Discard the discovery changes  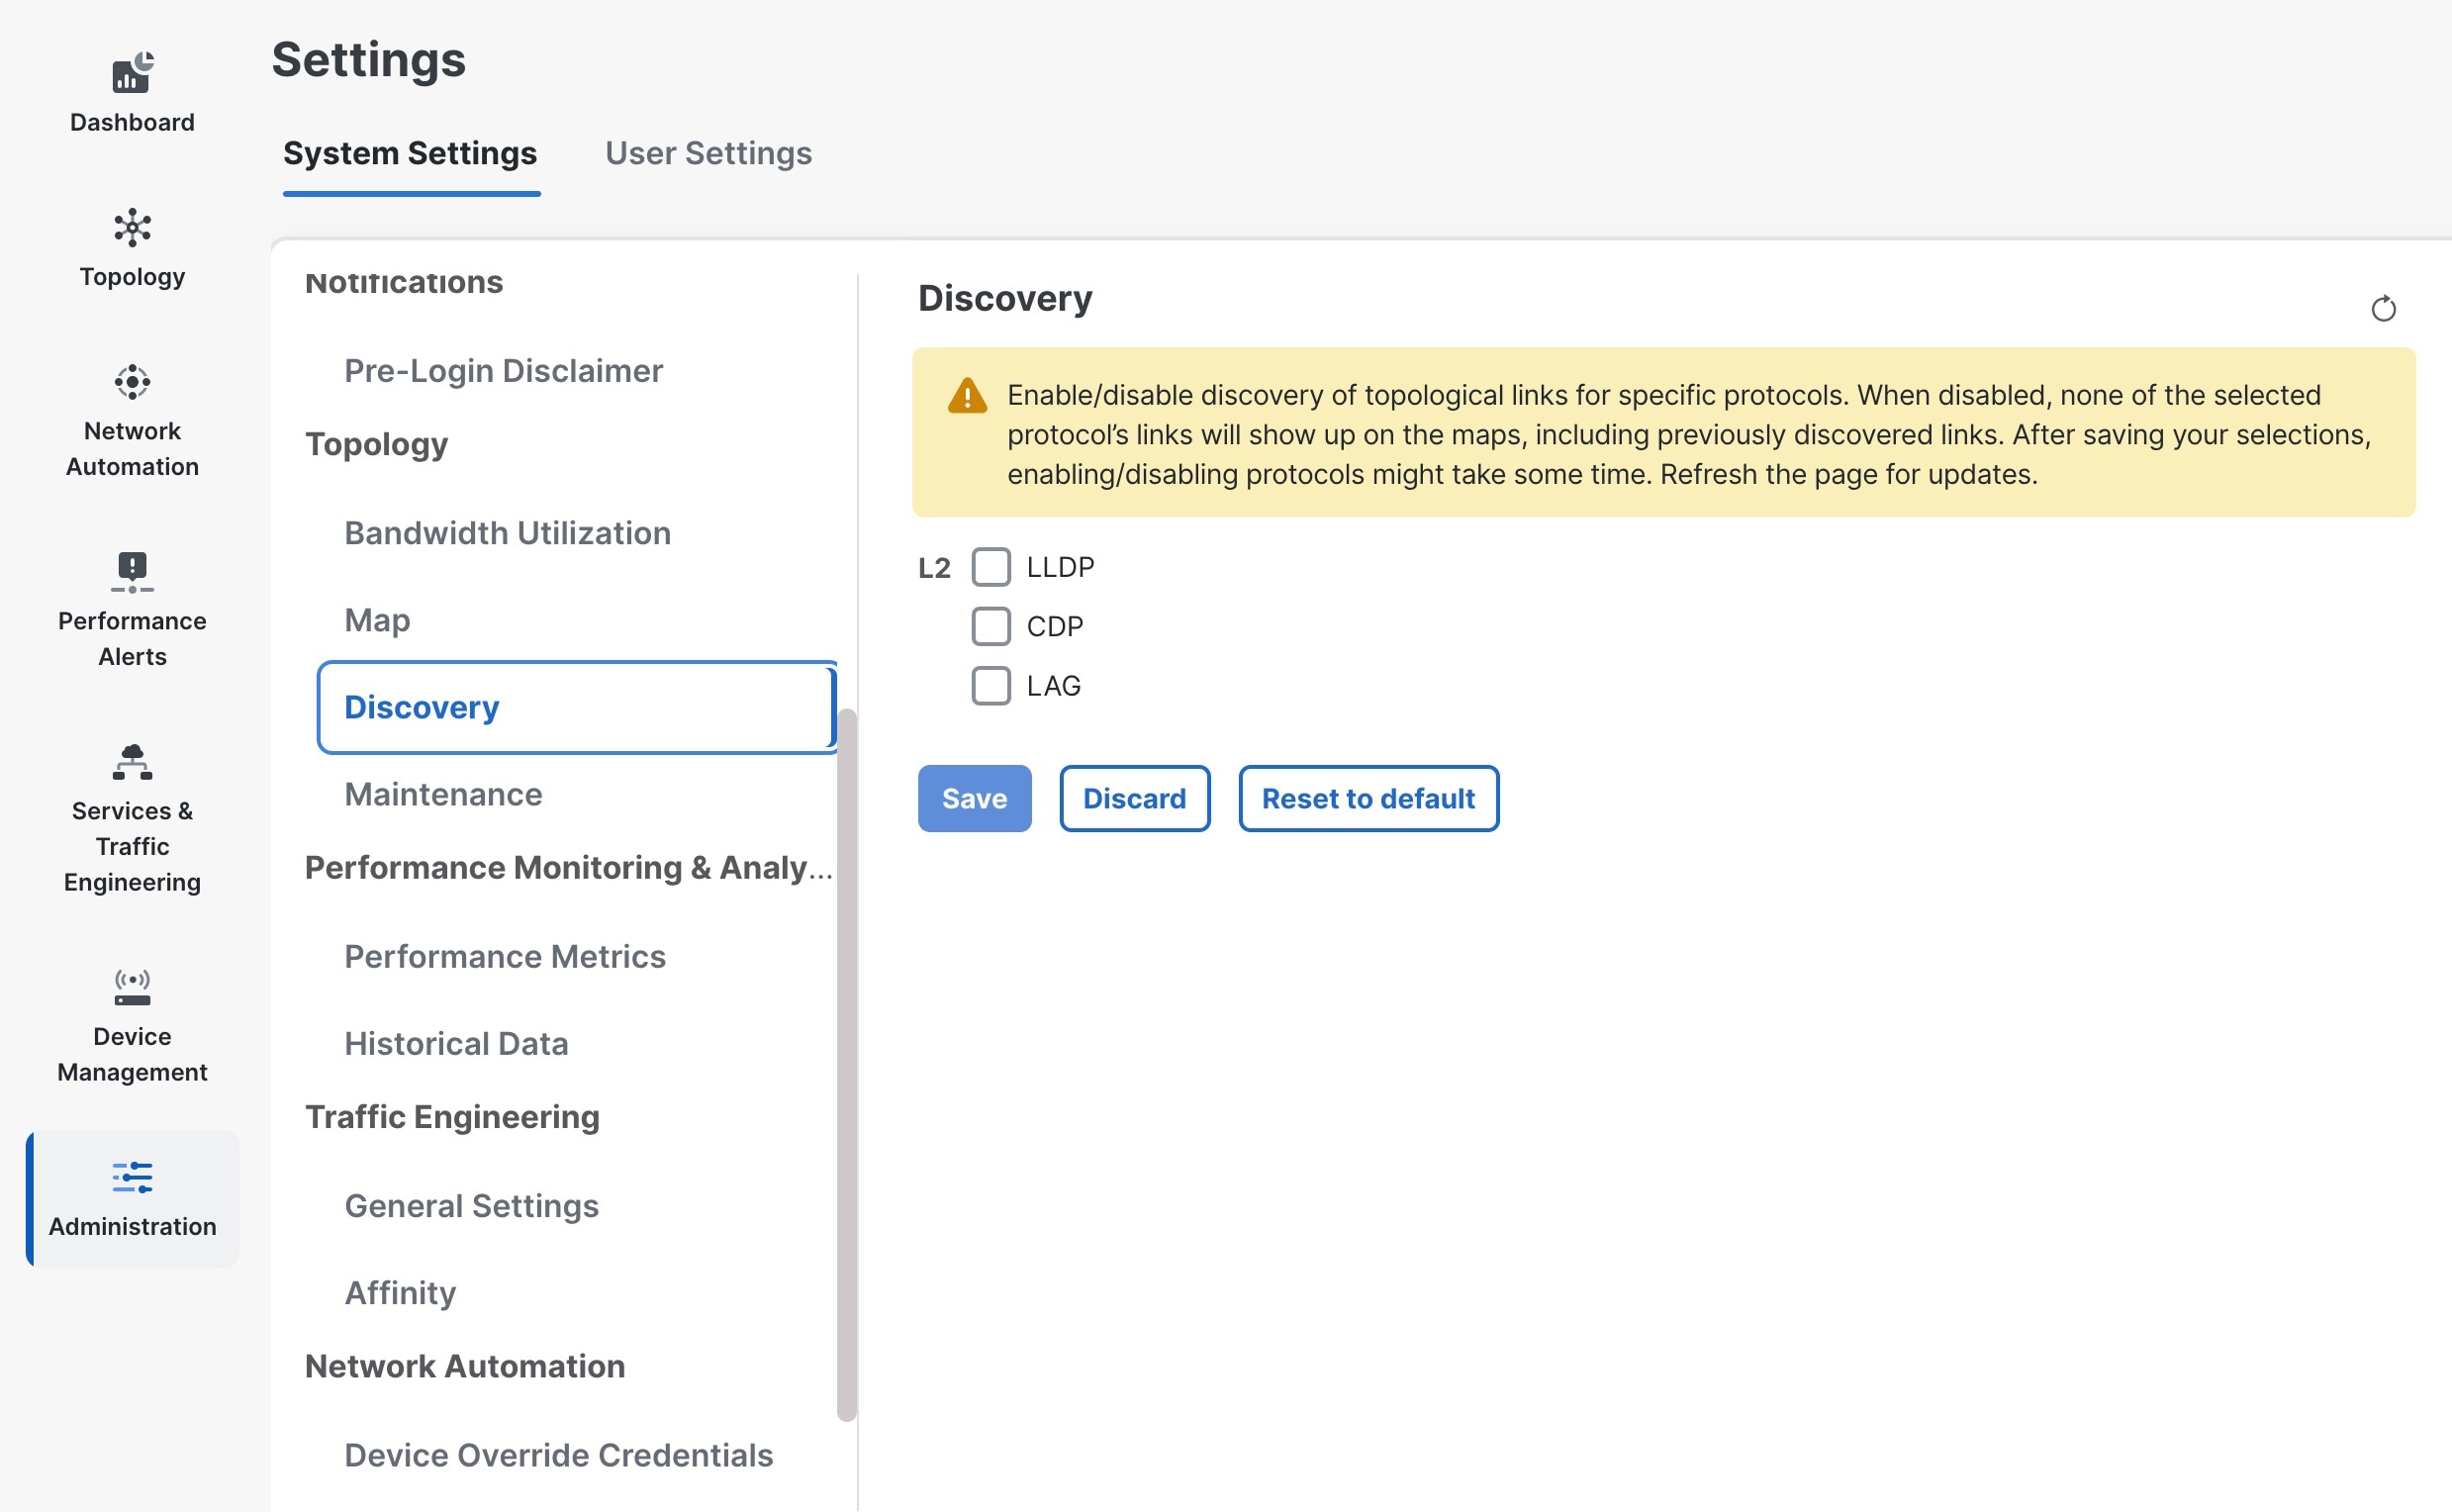1134,798
